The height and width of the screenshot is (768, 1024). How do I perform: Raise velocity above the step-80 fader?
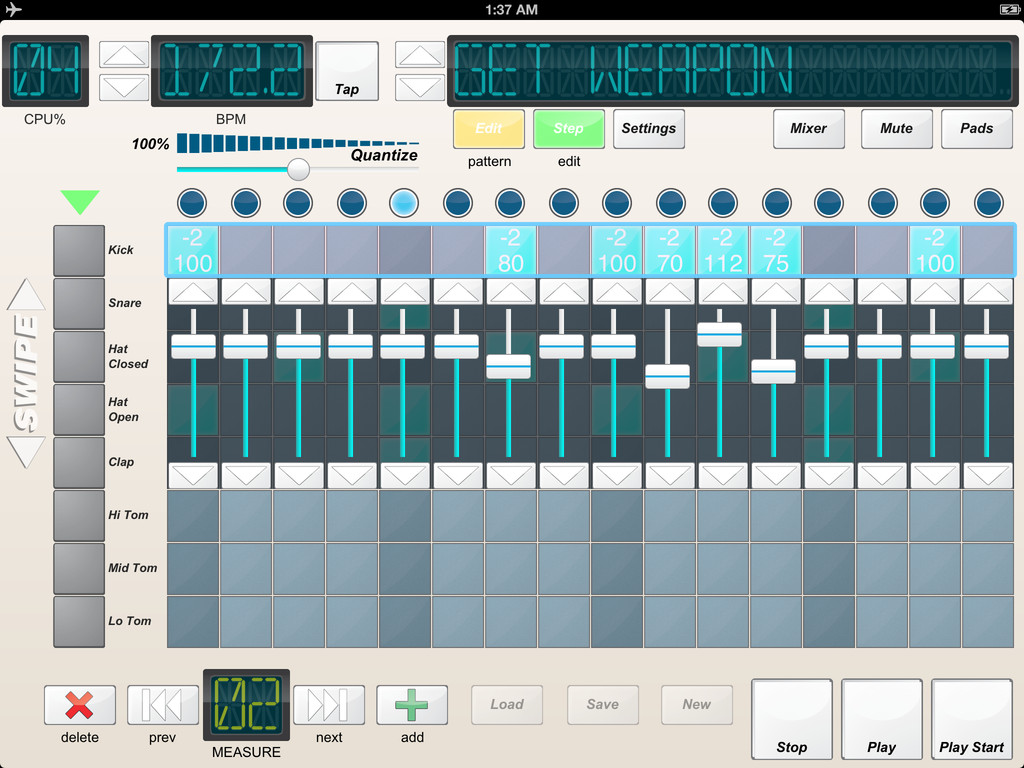[x=511, y=292]
